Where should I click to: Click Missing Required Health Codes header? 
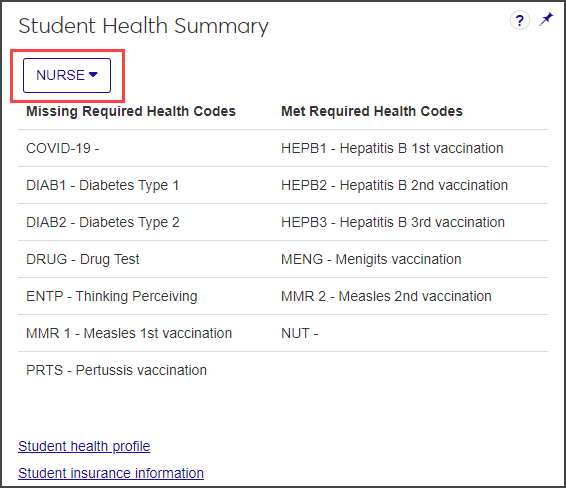click(x=131, y=111)
